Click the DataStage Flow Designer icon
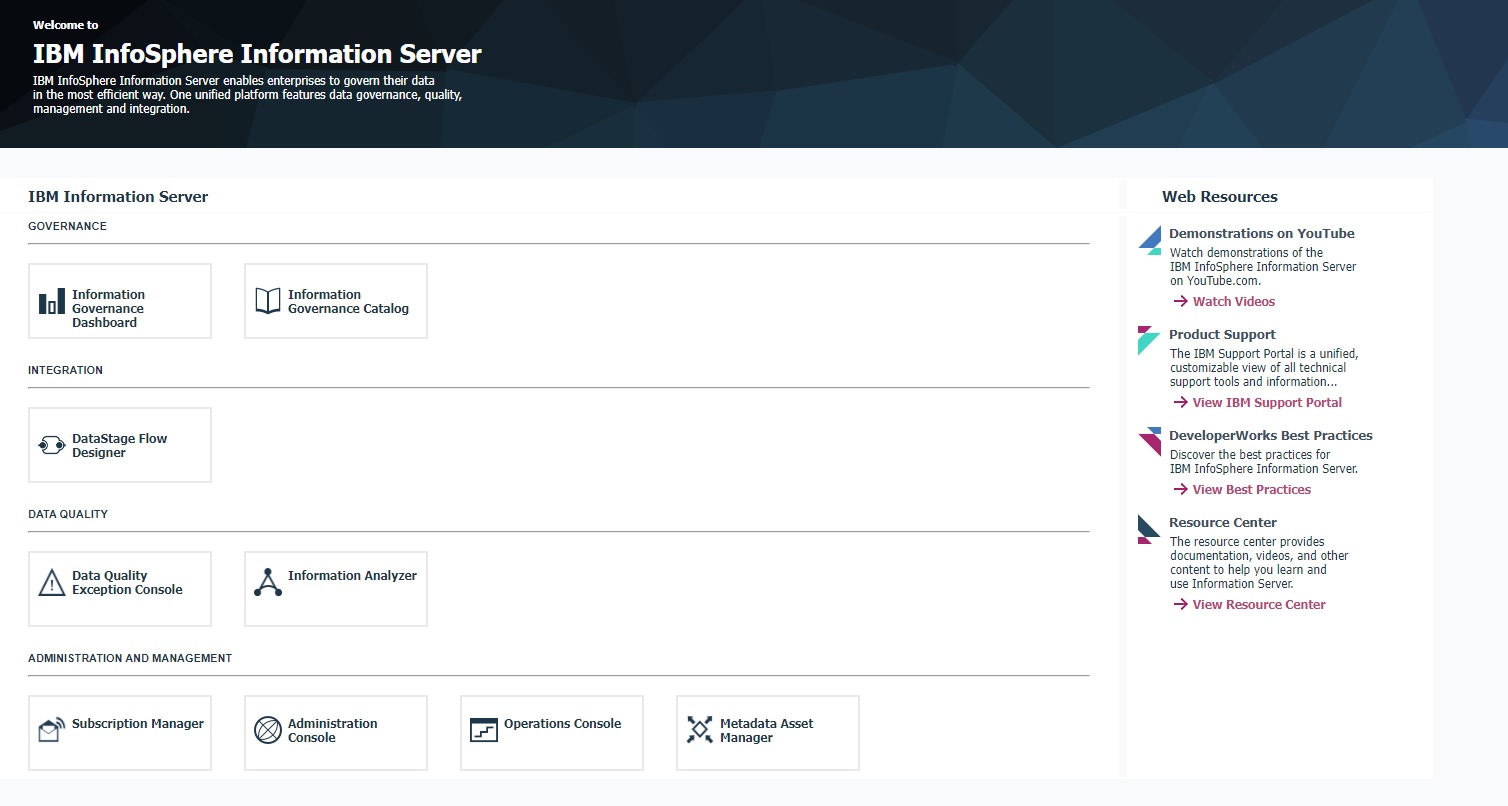The height and width of the screenshot is (806, 1508). click(x=52, y=445)
